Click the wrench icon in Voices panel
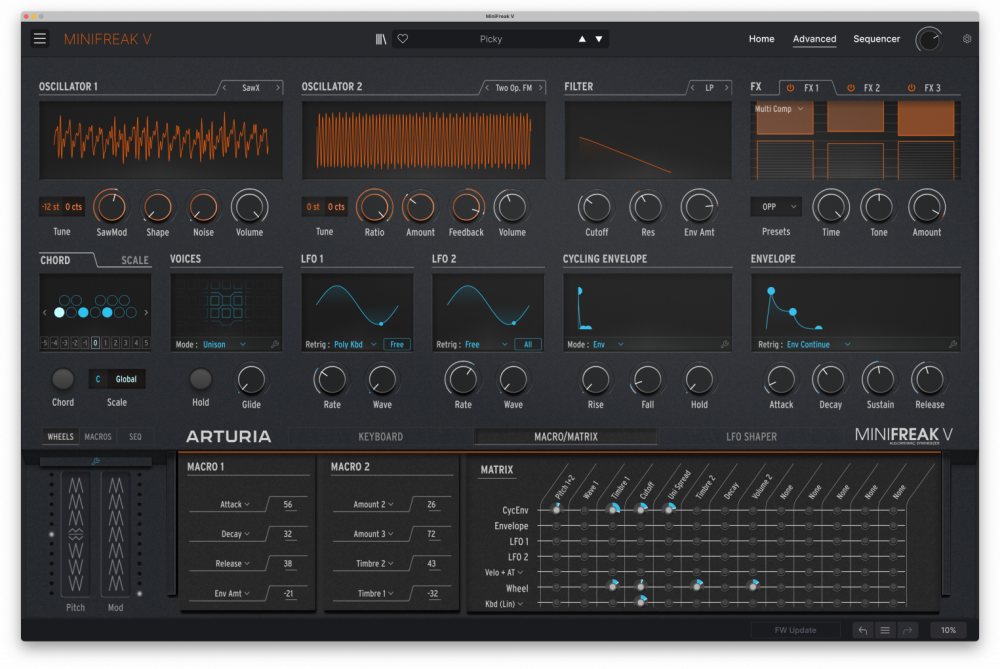The width and height of the screenshot is (1000, 669). (274, 344)
